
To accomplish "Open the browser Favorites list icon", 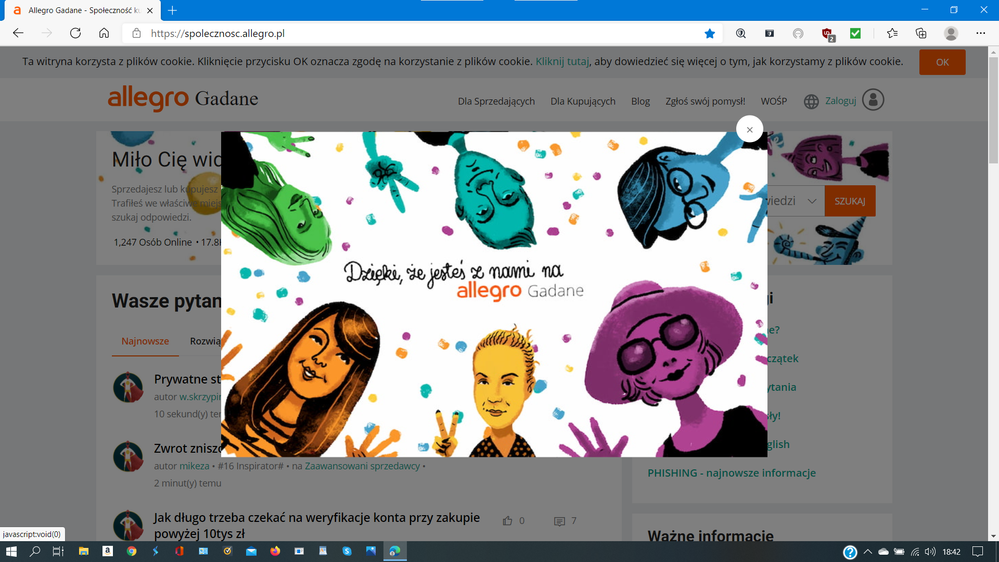I will coord(892,33).
